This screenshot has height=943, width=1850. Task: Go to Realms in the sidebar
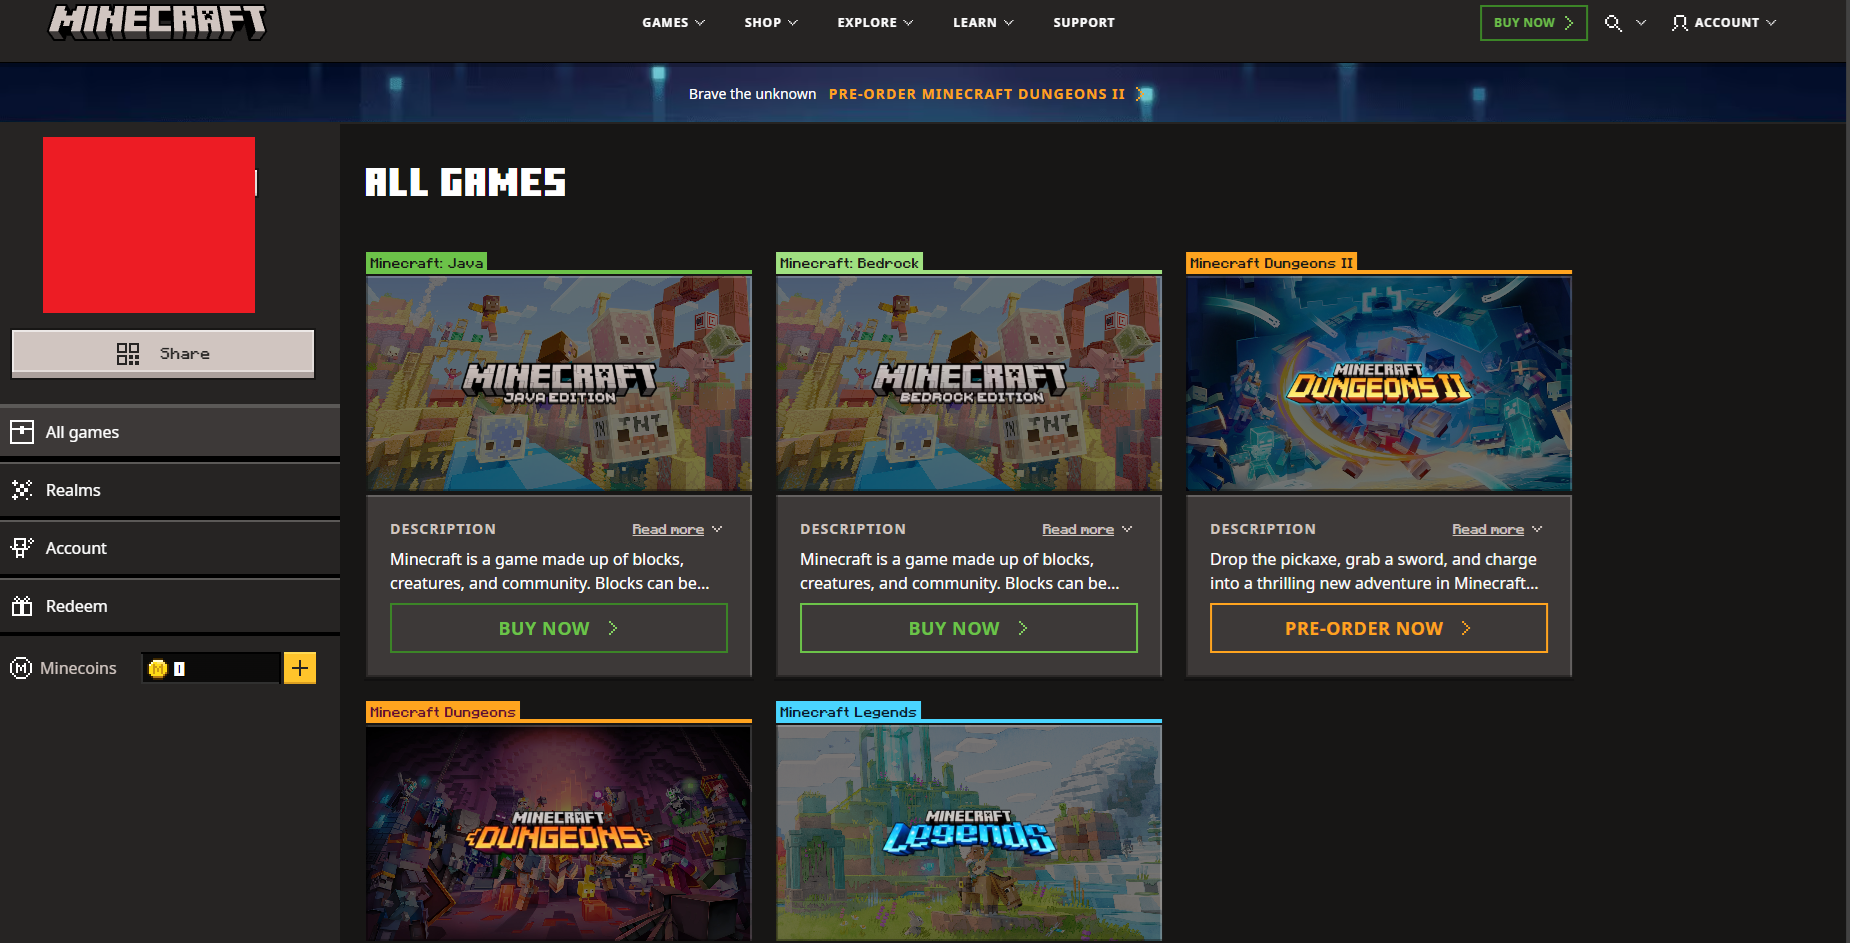click(x=170, y=490)
